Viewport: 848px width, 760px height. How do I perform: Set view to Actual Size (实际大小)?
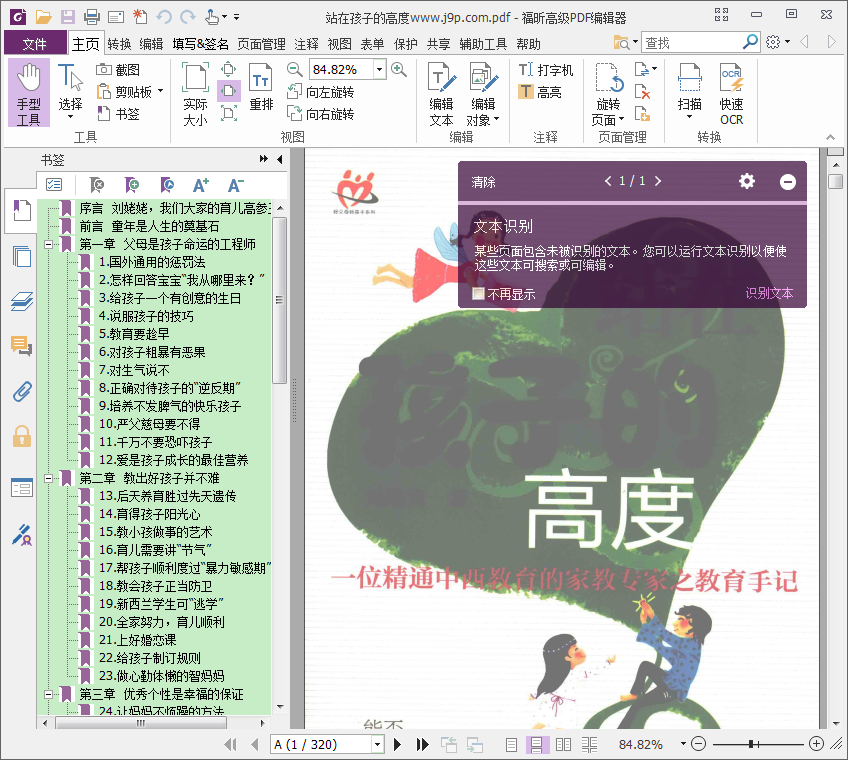[x=195, y=94]
